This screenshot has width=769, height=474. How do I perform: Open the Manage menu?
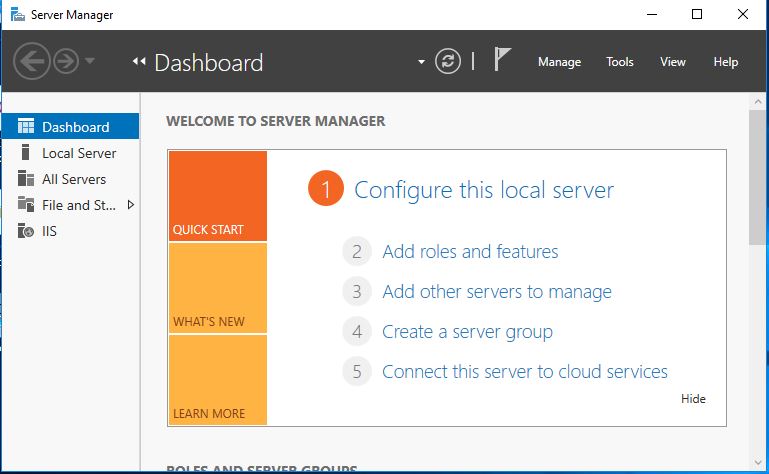559,62
